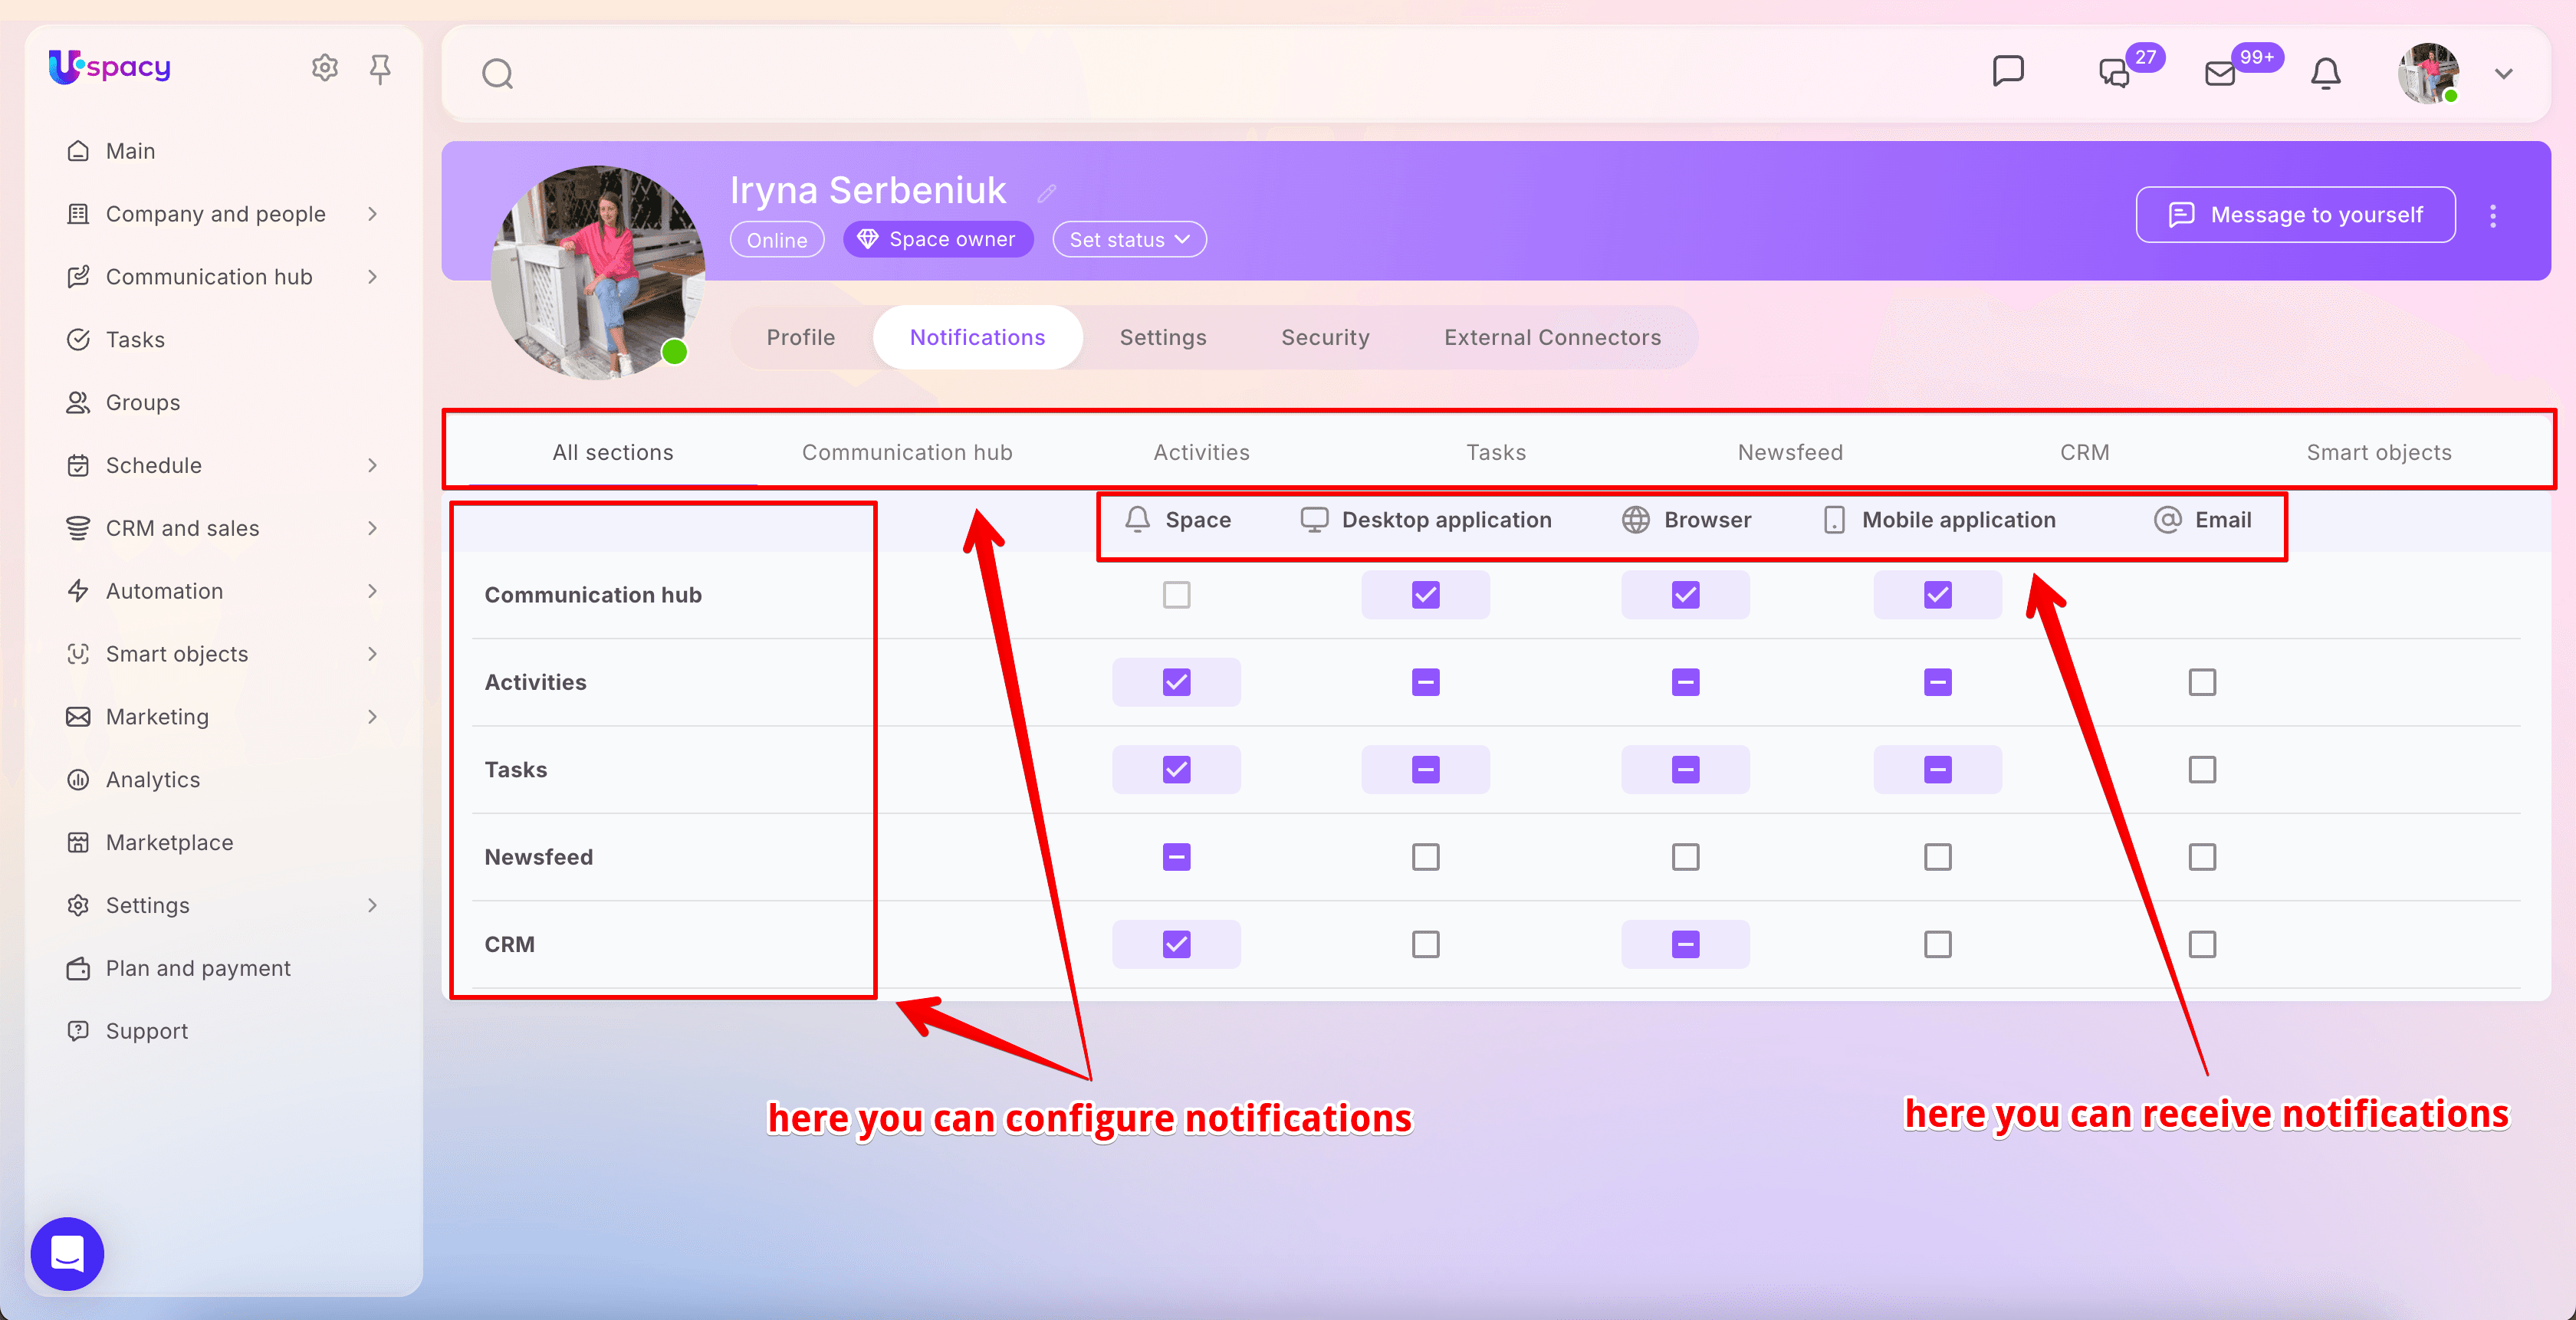The image size is (2576, 1320).
Task: Check Email checkbox for Activities row
Action: click(2202, 682)
